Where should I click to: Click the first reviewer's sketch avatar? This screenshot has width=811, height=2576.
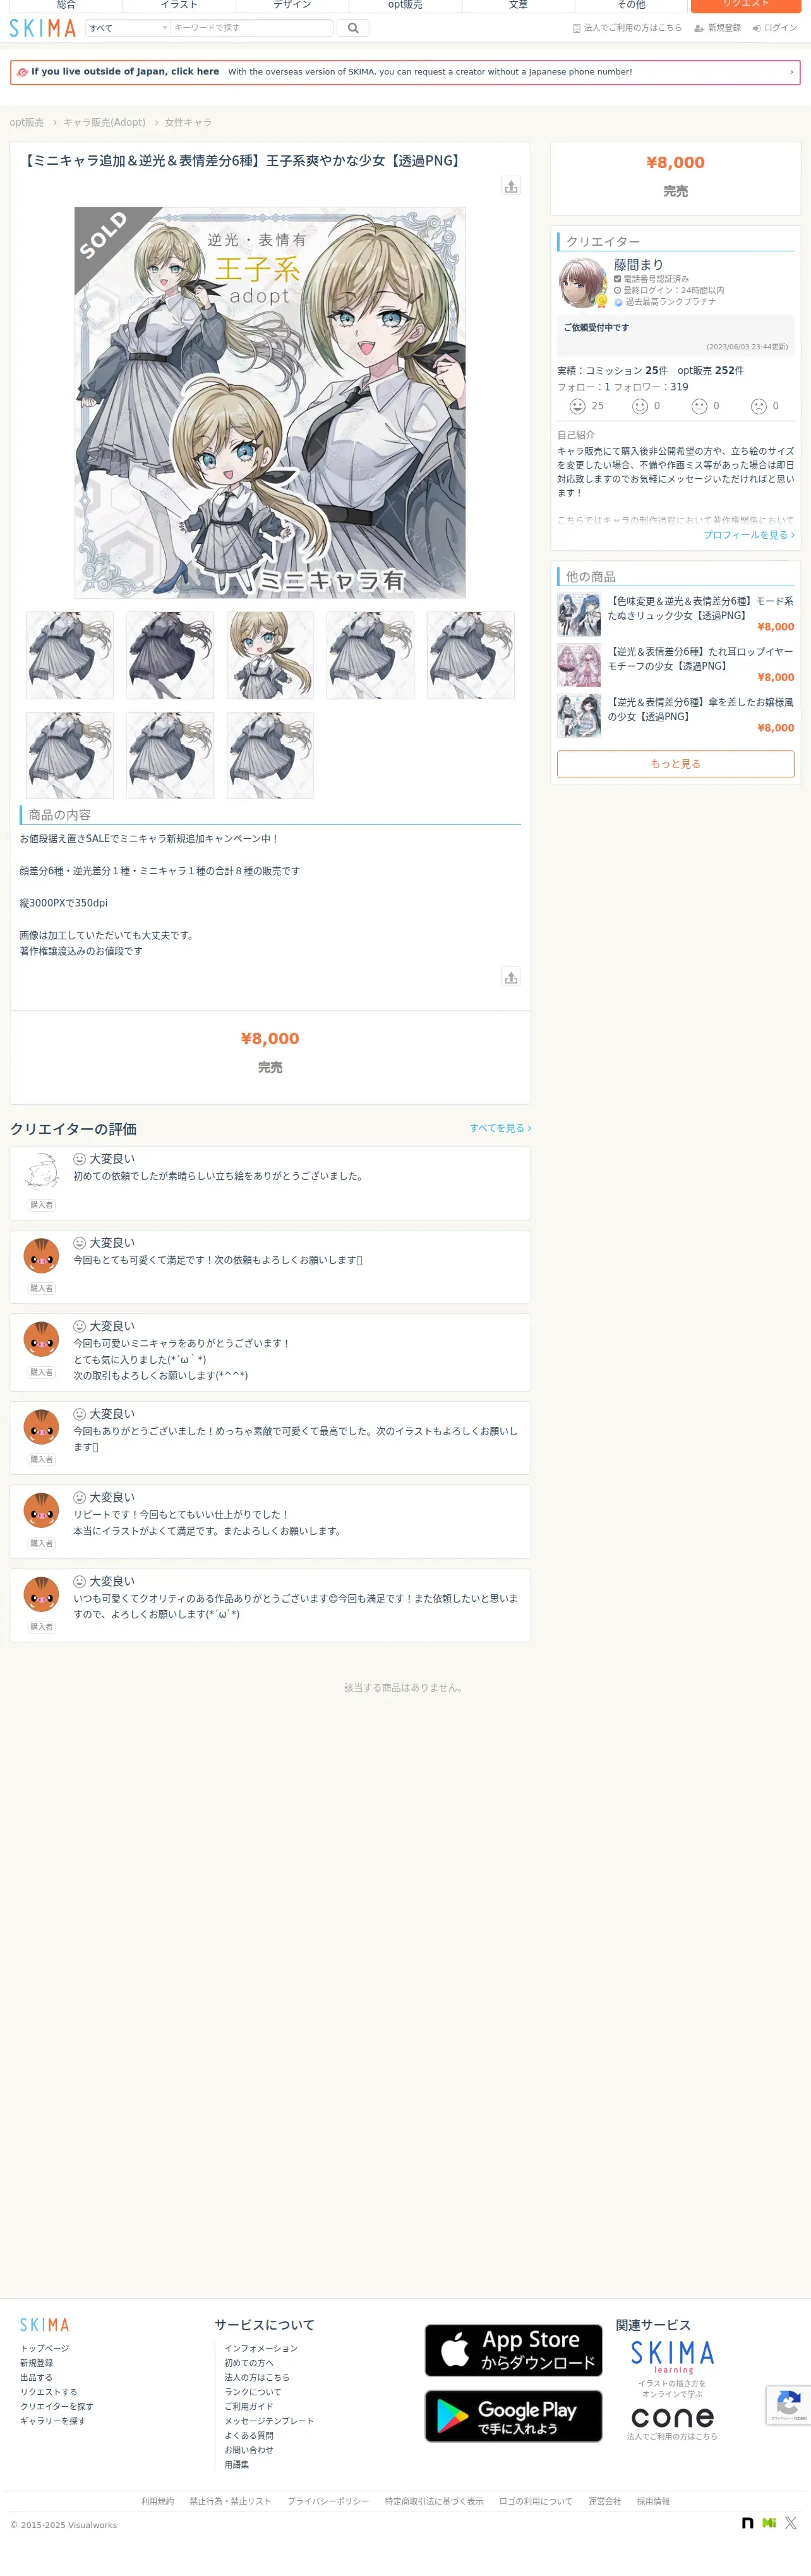click(x=41, y=1171)
